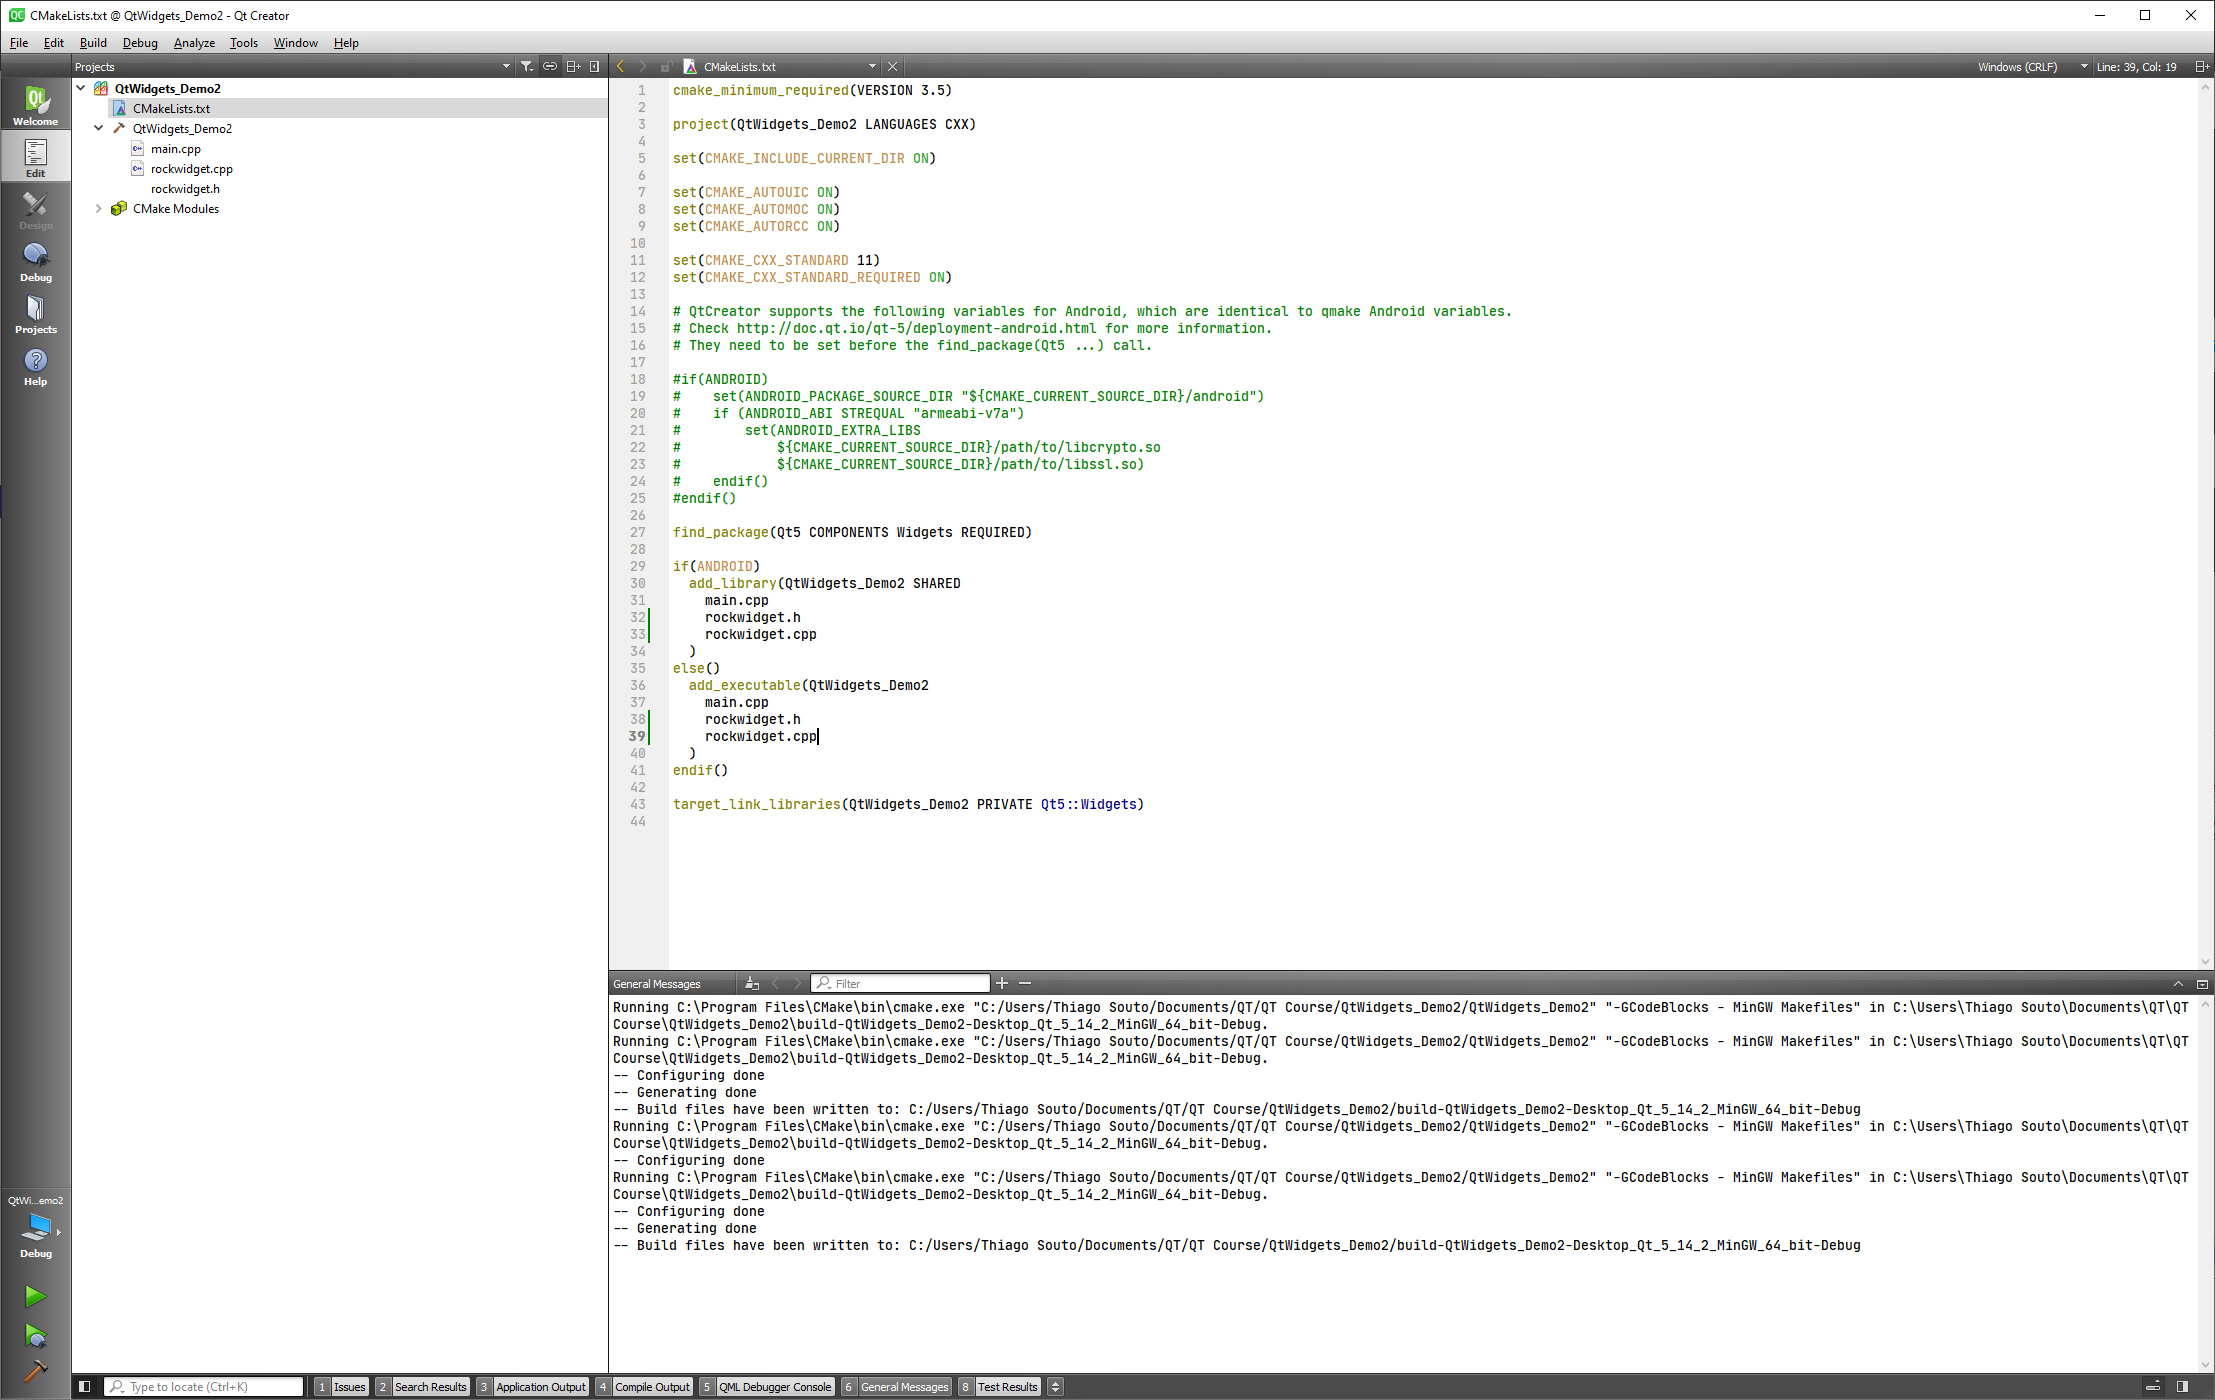This screenshot has height=1400, width=2215.
Task: Select rockwidget.cpp in project tree
Action: pos(192,168)
